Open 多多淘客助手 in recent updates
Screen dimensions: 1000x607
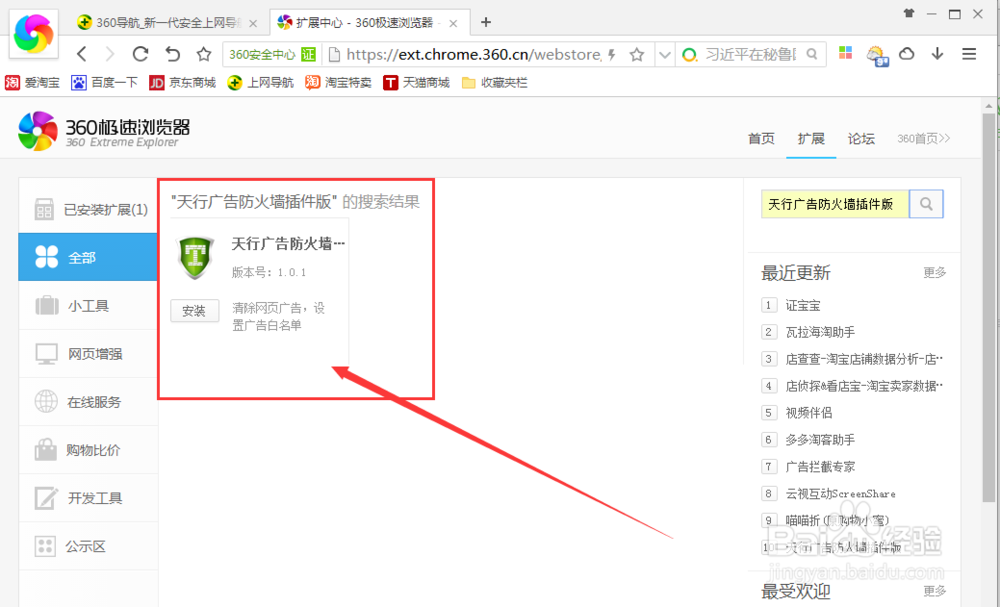coord(820,439)
